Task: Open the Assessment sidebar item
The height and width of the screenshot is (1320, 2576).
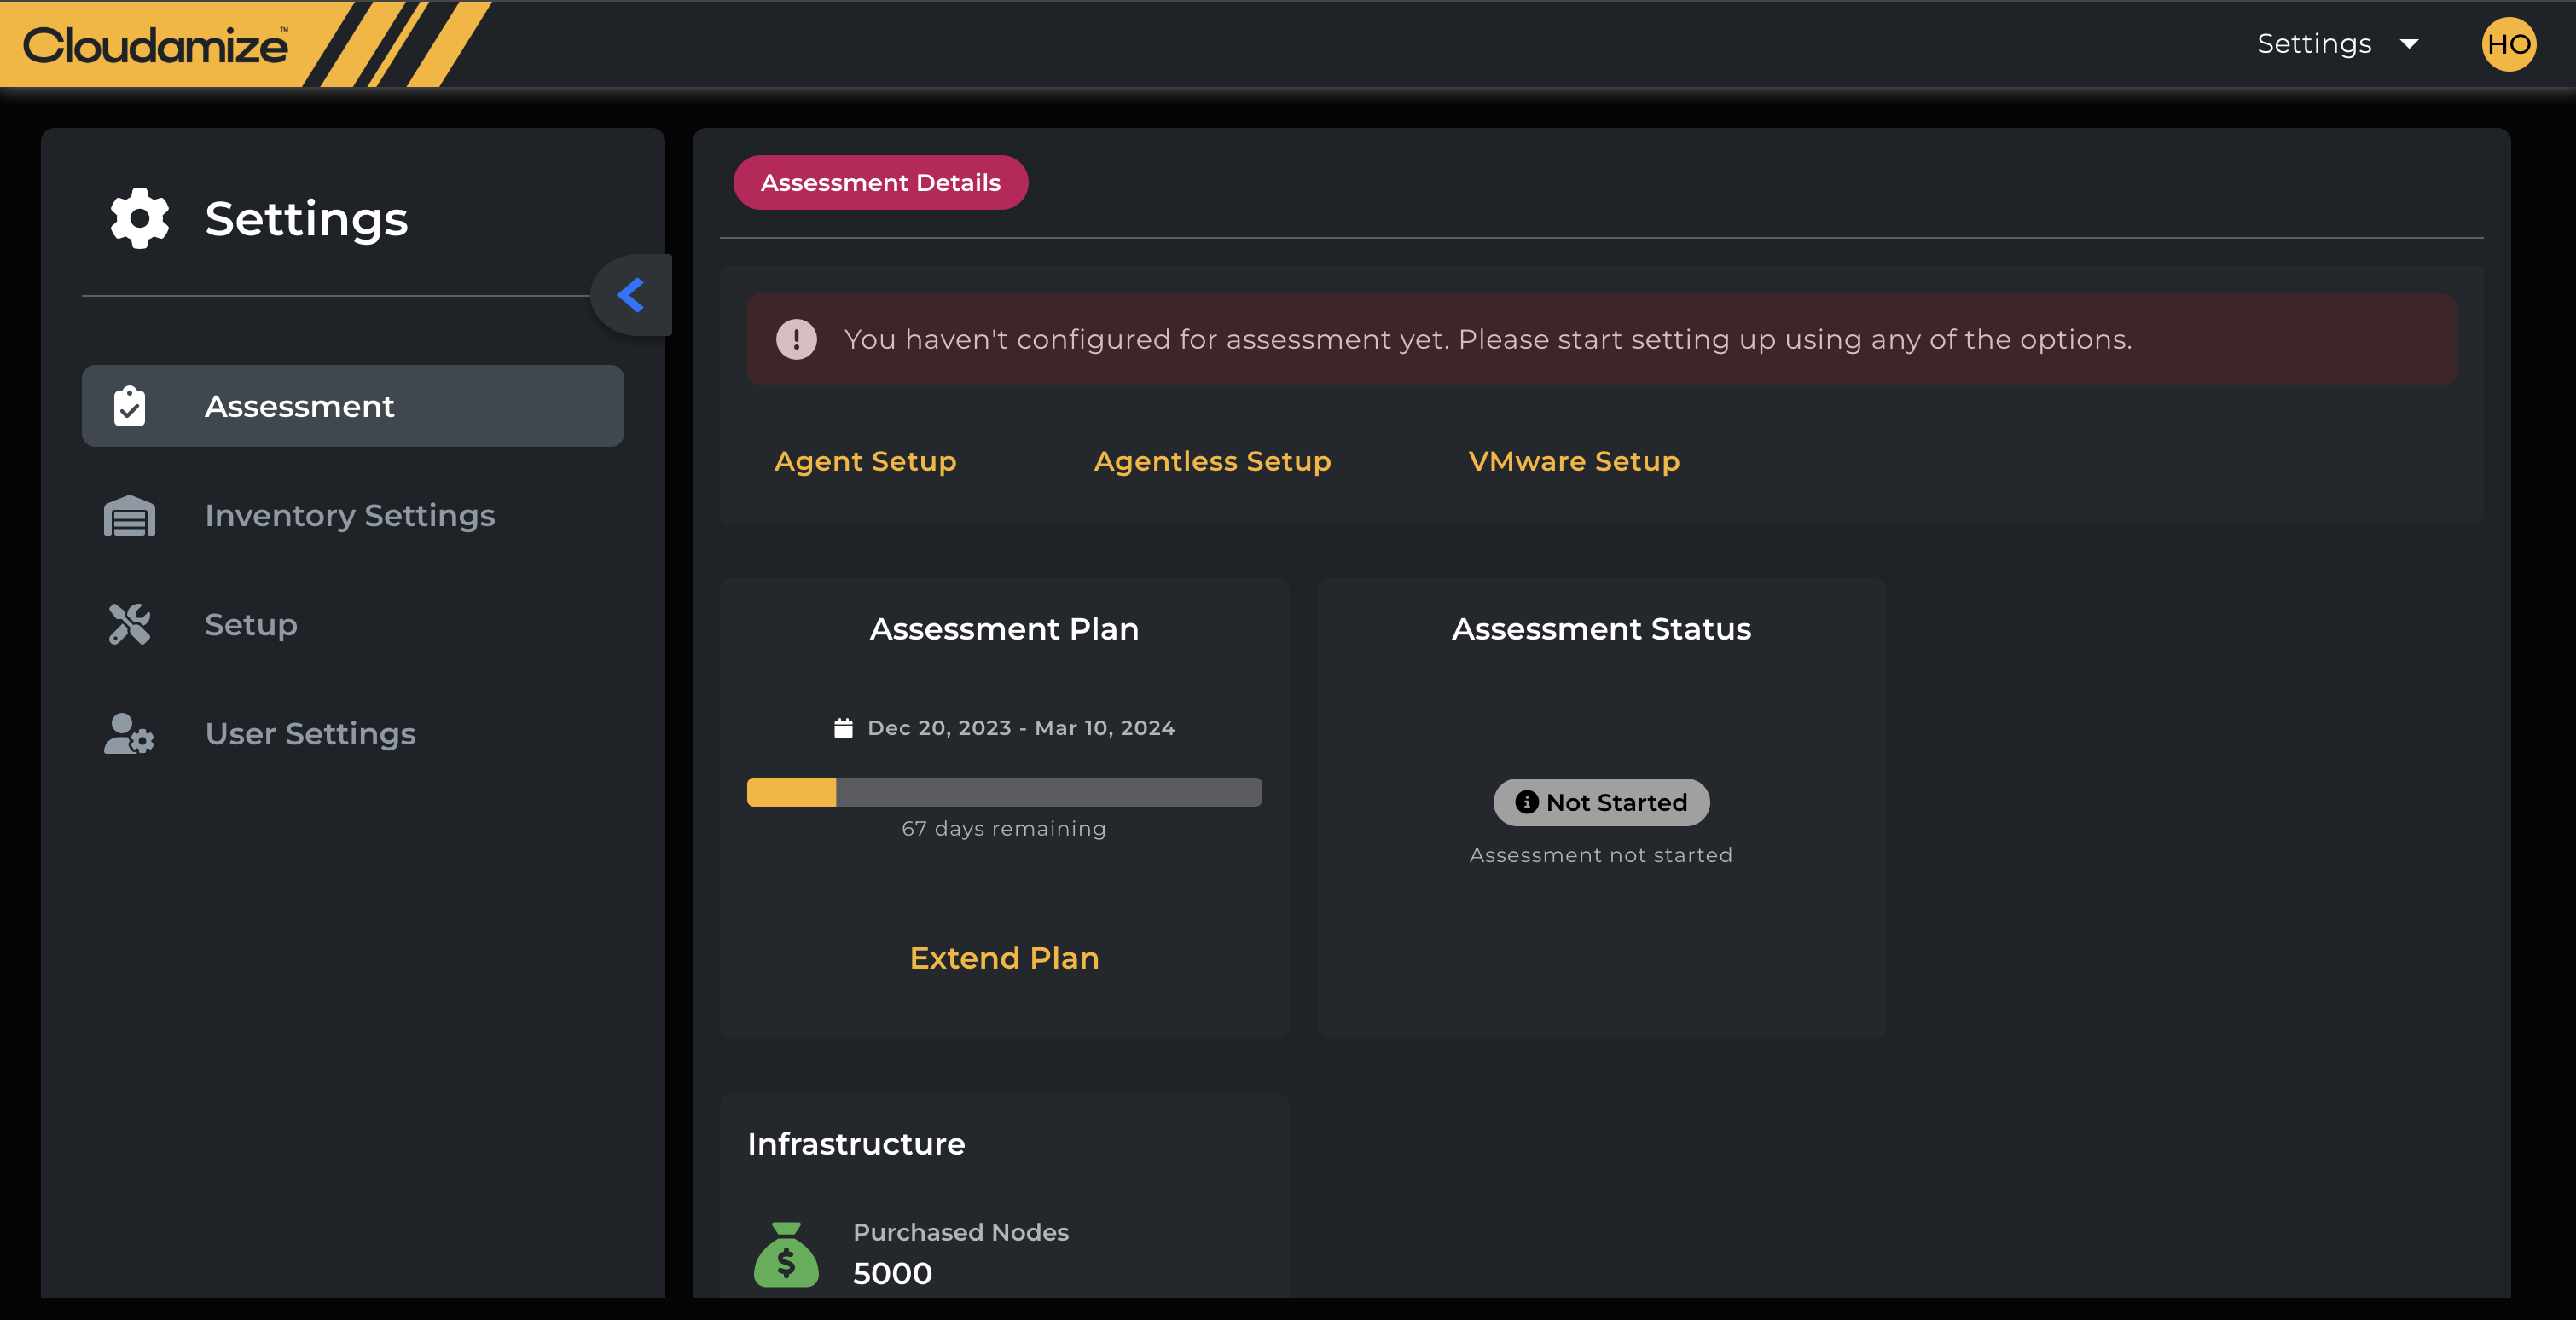Action: (353, 406)
